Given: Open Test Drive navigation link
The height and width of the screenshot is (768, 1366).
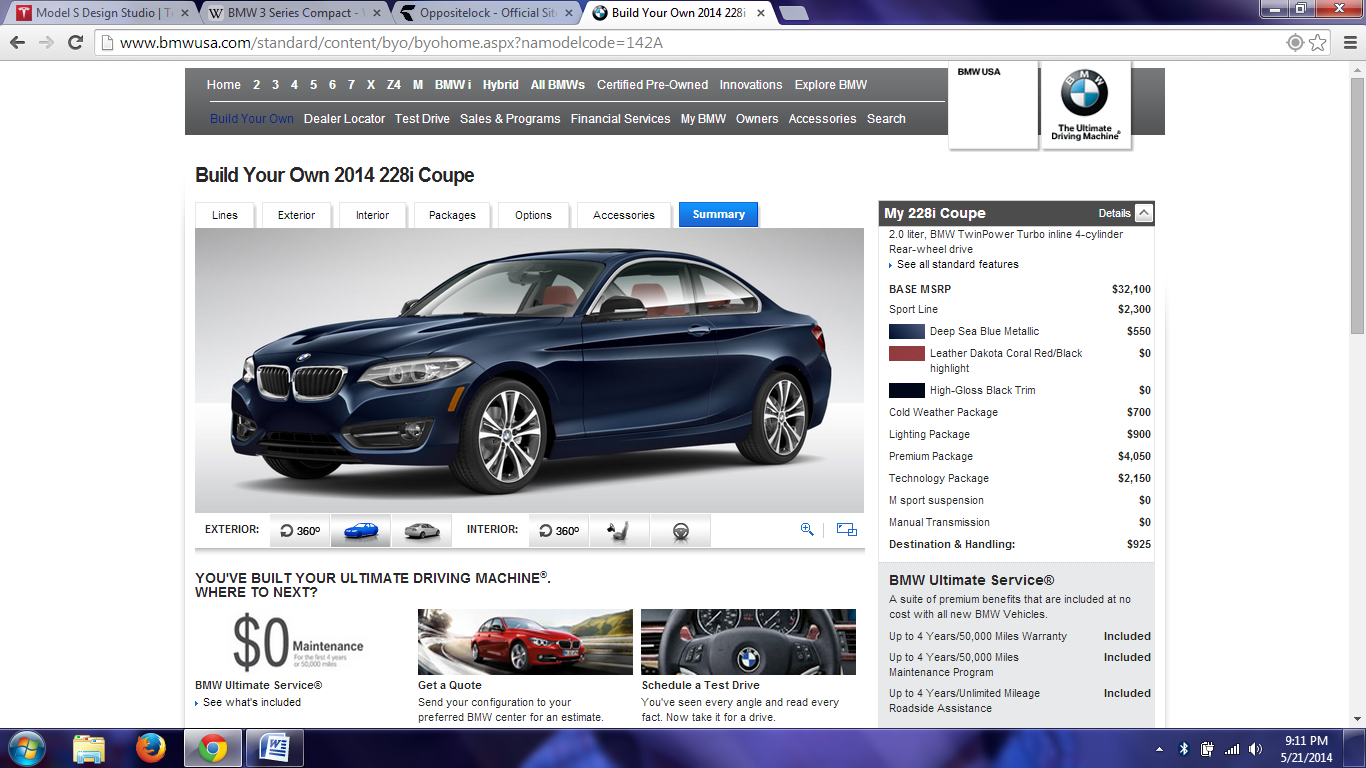Looking at the screenshot, I should [x=422, y=119].
